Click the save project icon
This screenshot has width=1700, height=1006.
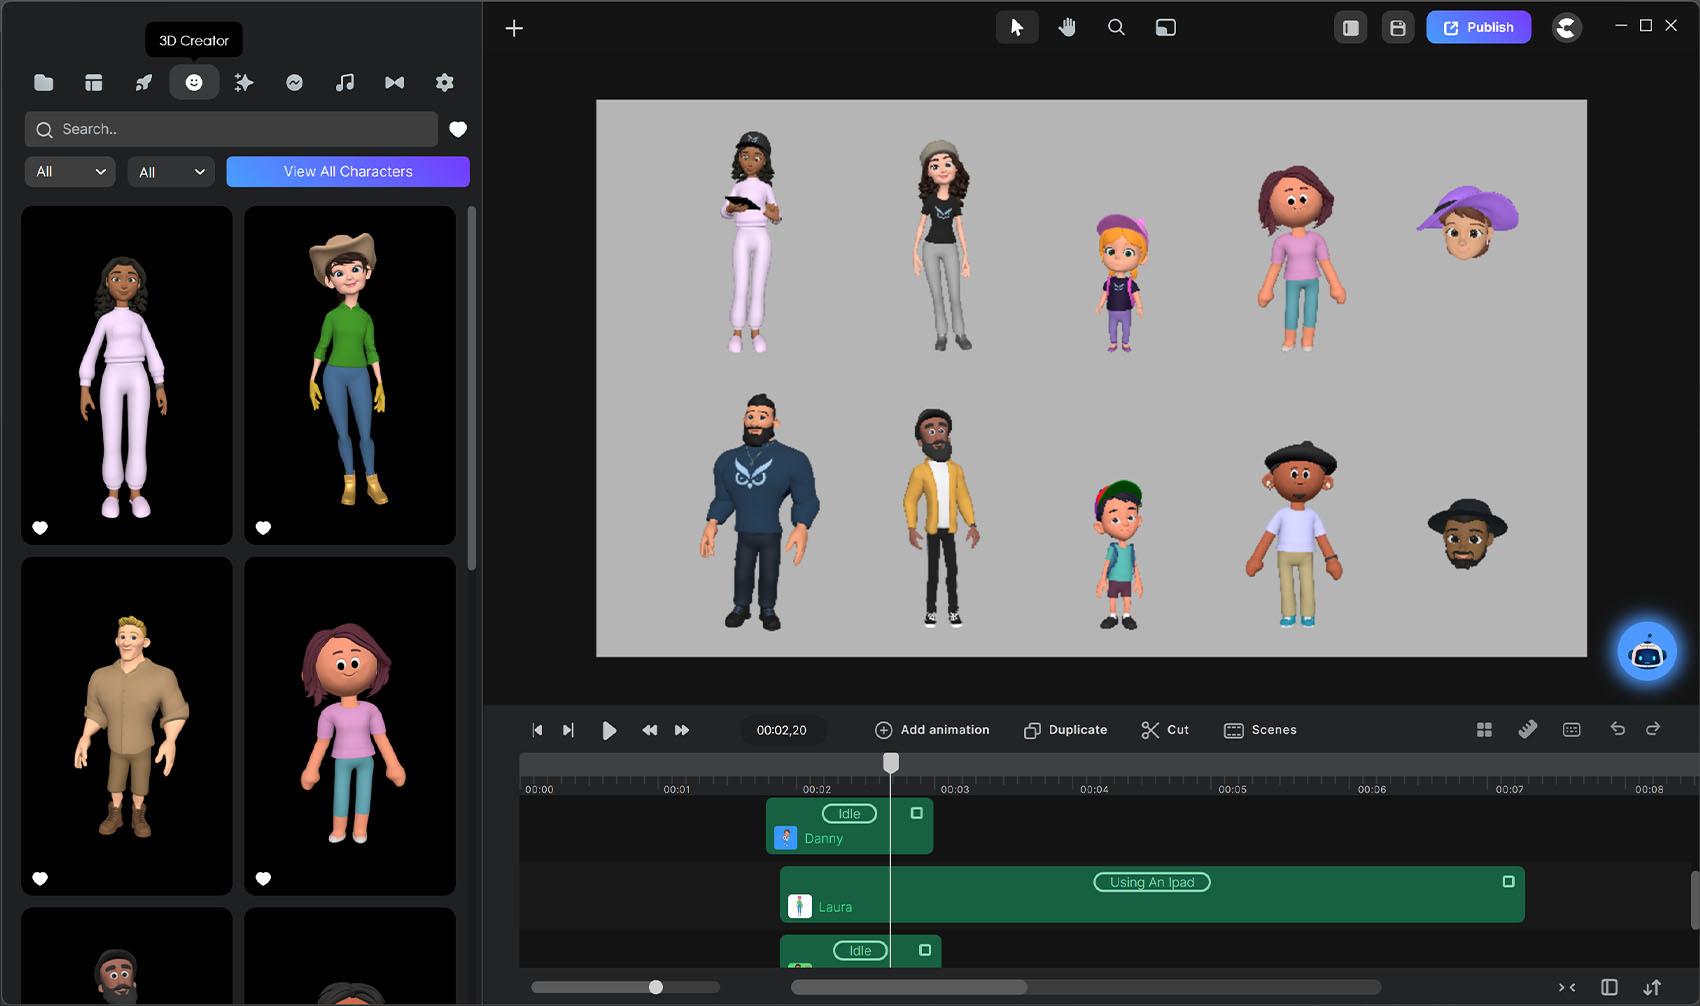pos(1398,28)
